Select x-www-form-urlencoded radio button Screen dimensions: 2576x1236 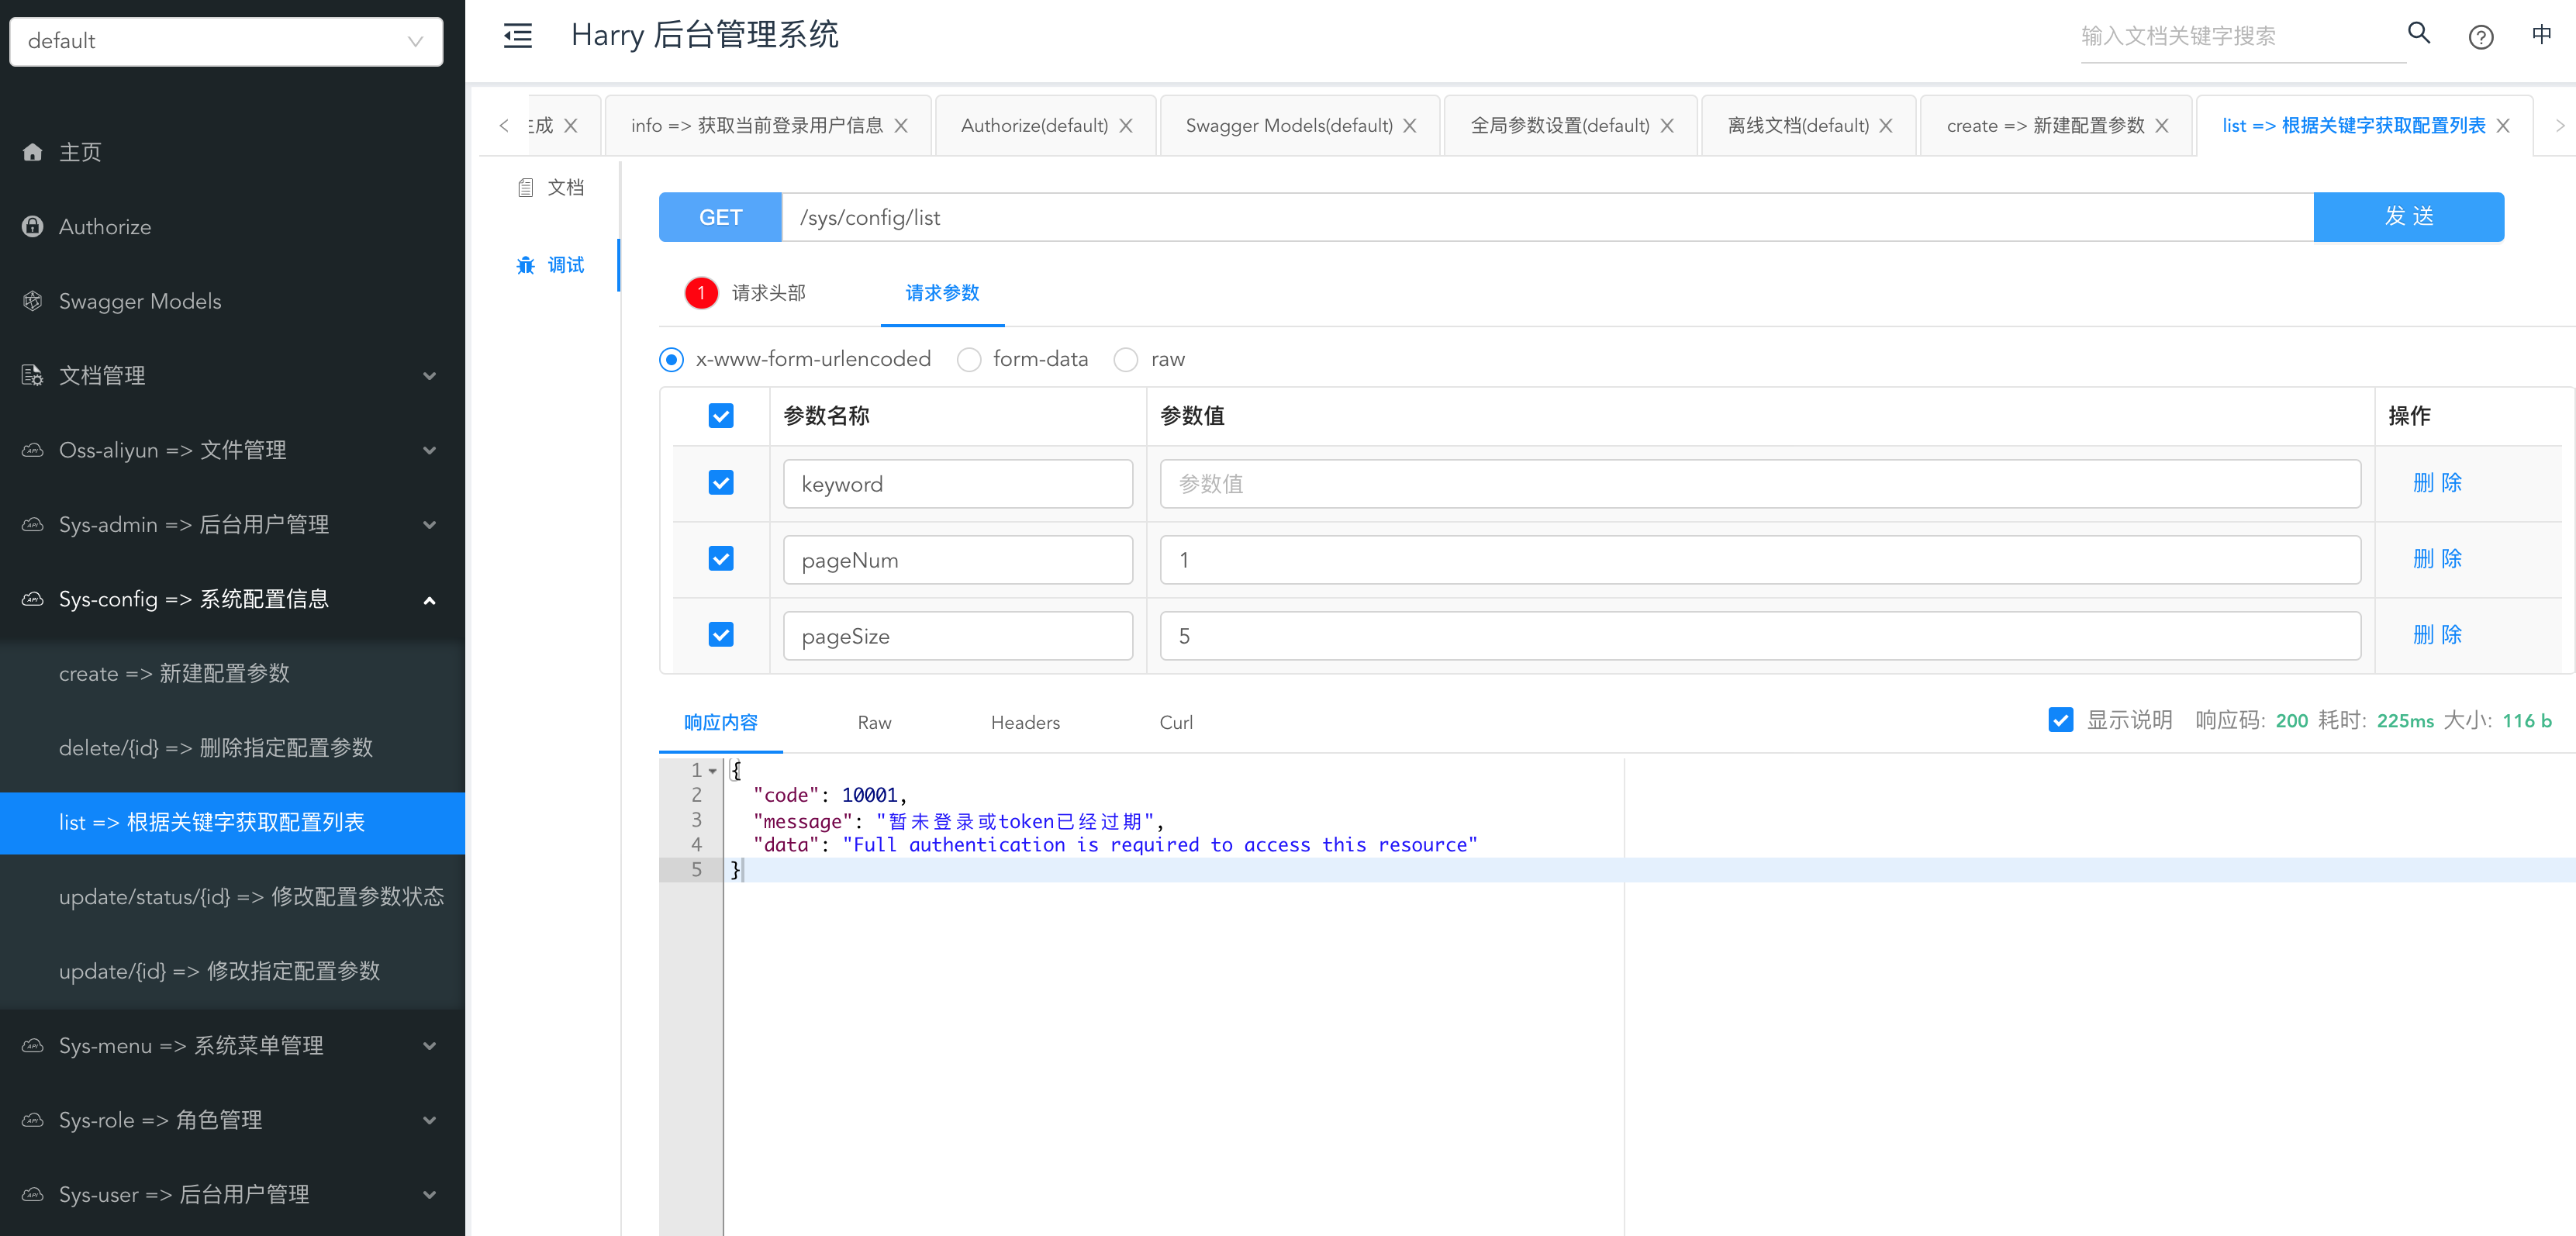click(674, 358)
